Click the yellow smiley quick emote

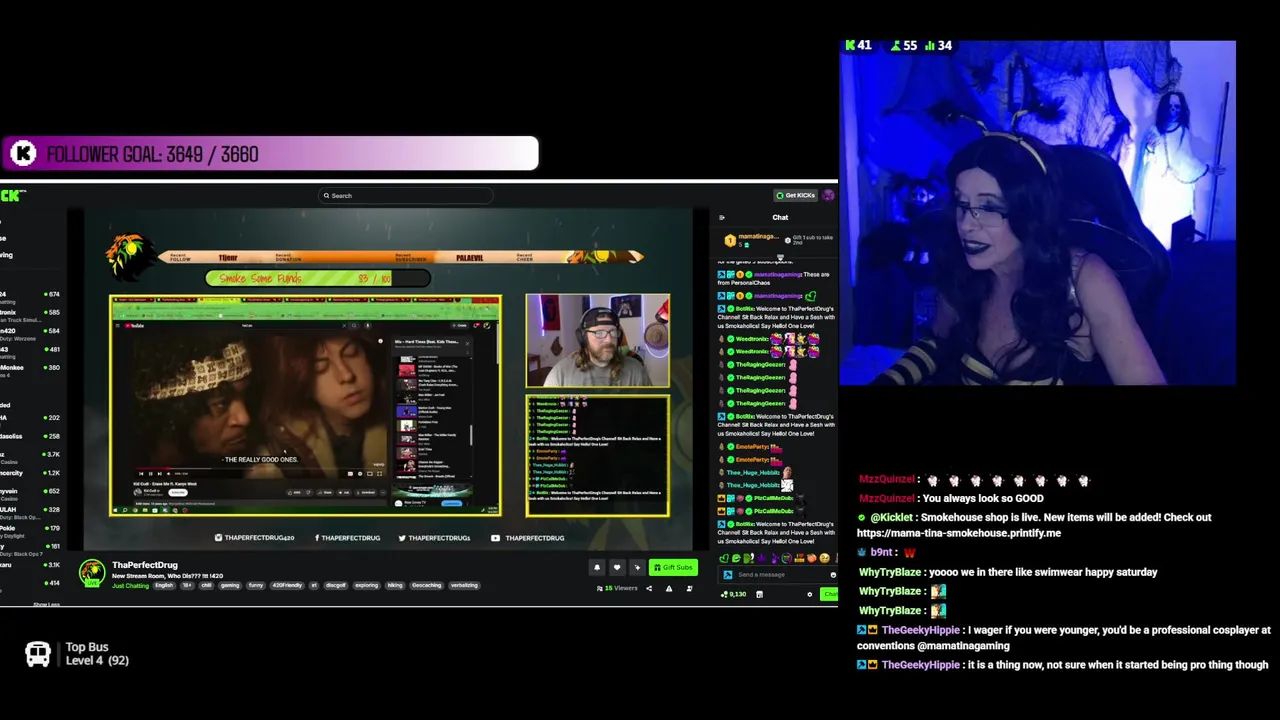coord(824,559)
